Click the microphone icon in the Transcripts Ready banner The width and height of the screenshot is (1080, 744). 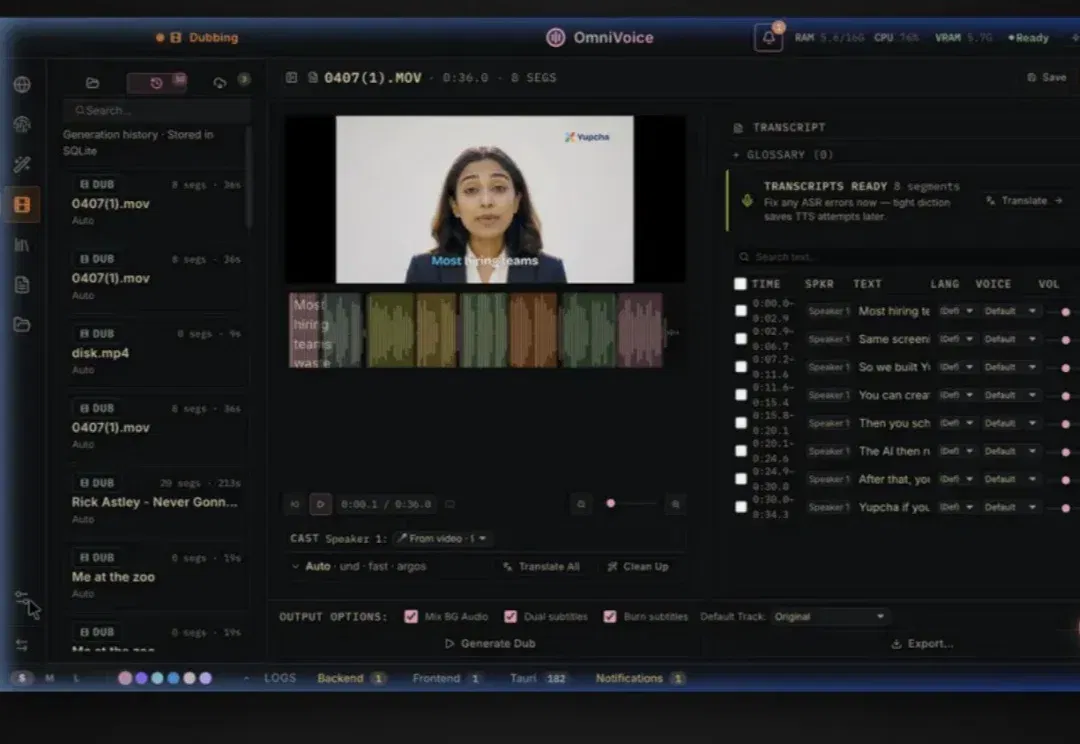pyautogui.click(x=747, y=200)
